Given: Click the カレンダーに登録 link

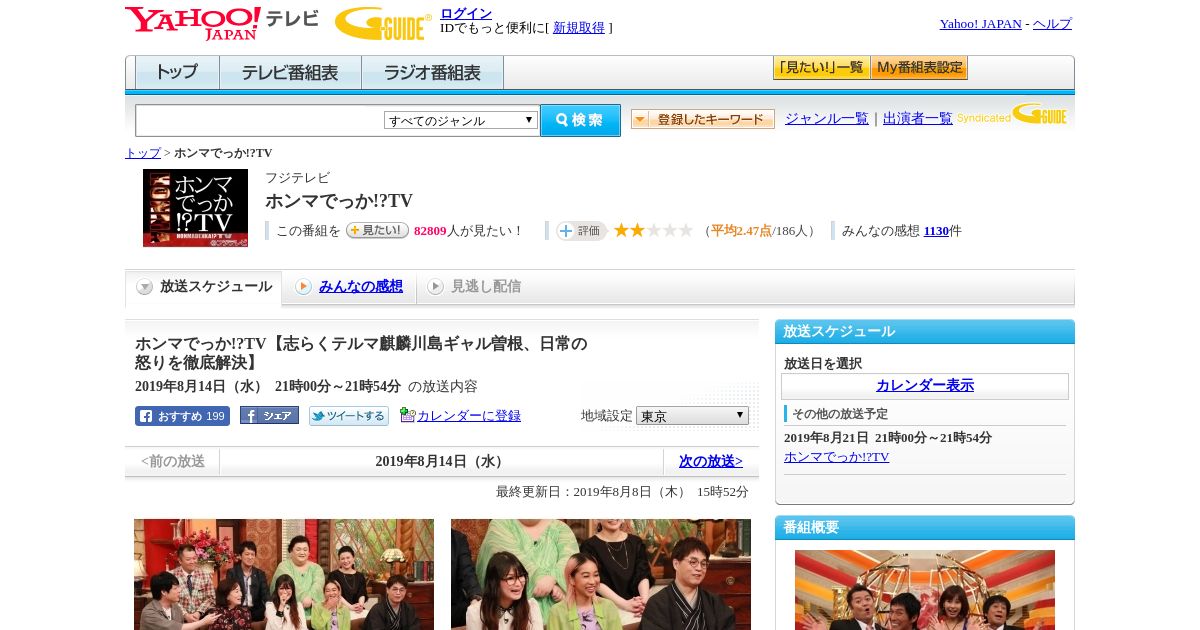Looking at the screenshot, I should pos(469,416).
